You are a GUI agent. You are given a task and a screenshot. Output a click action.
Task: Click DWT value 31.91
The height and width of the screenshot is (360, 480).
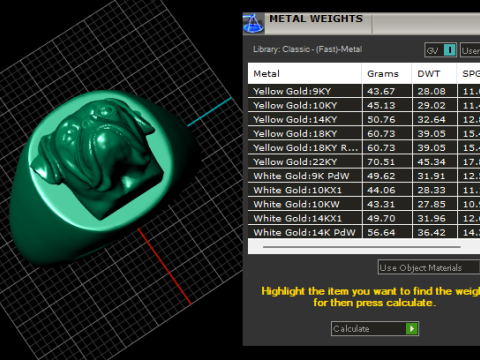tap(432, 176)
